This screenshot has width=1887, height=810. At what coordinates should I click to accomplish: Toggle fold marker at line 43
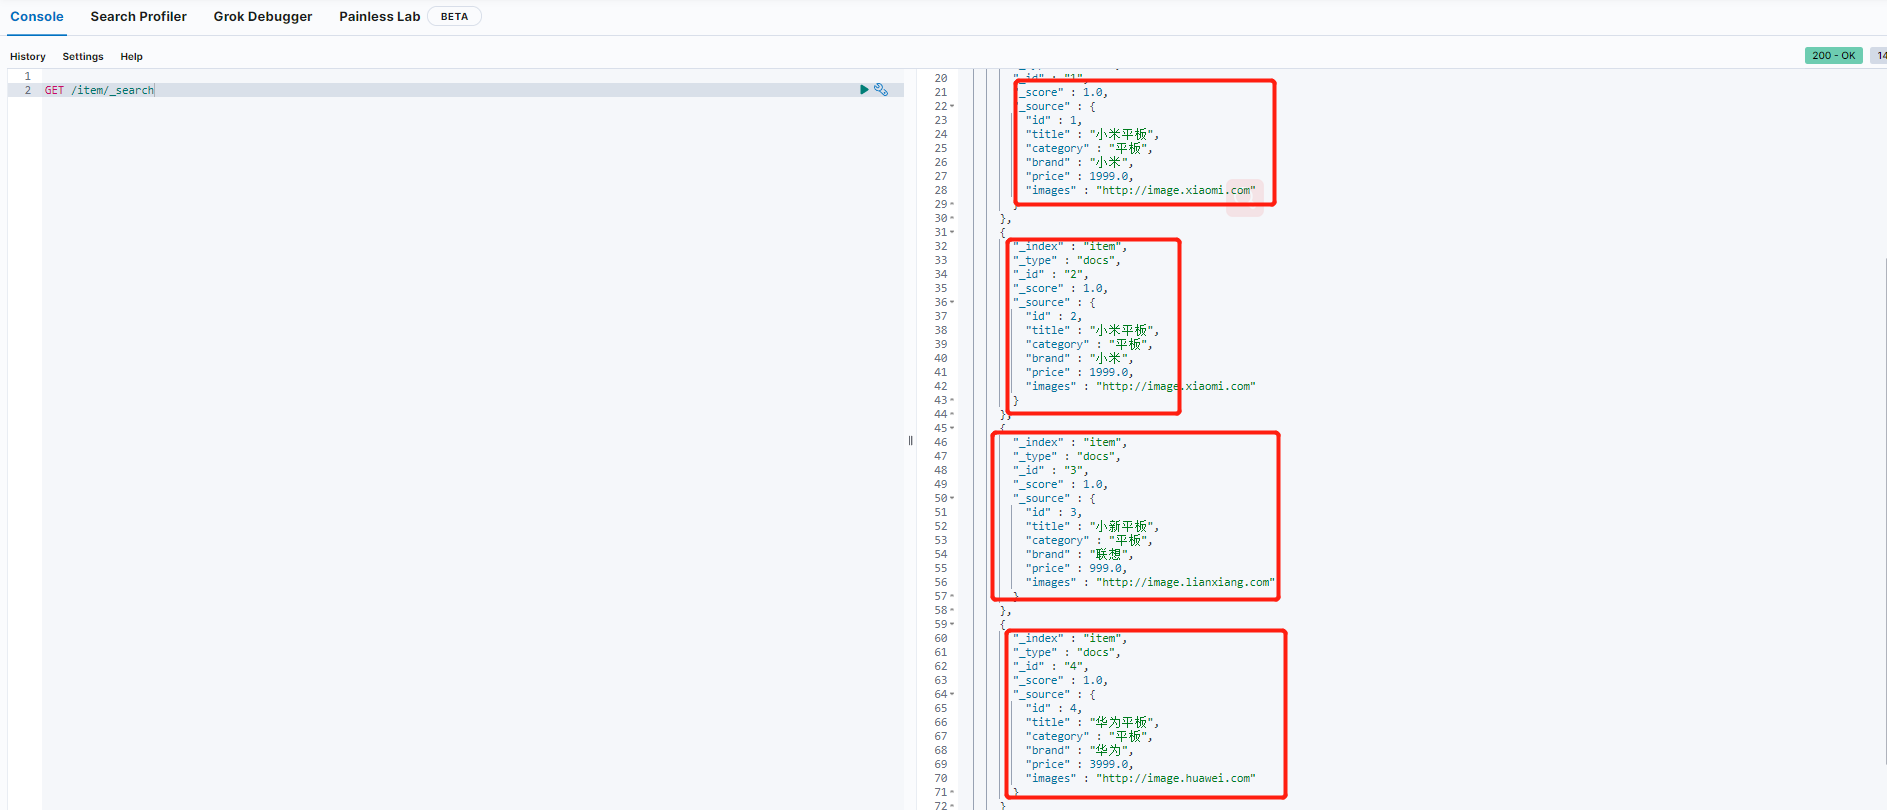952,400
